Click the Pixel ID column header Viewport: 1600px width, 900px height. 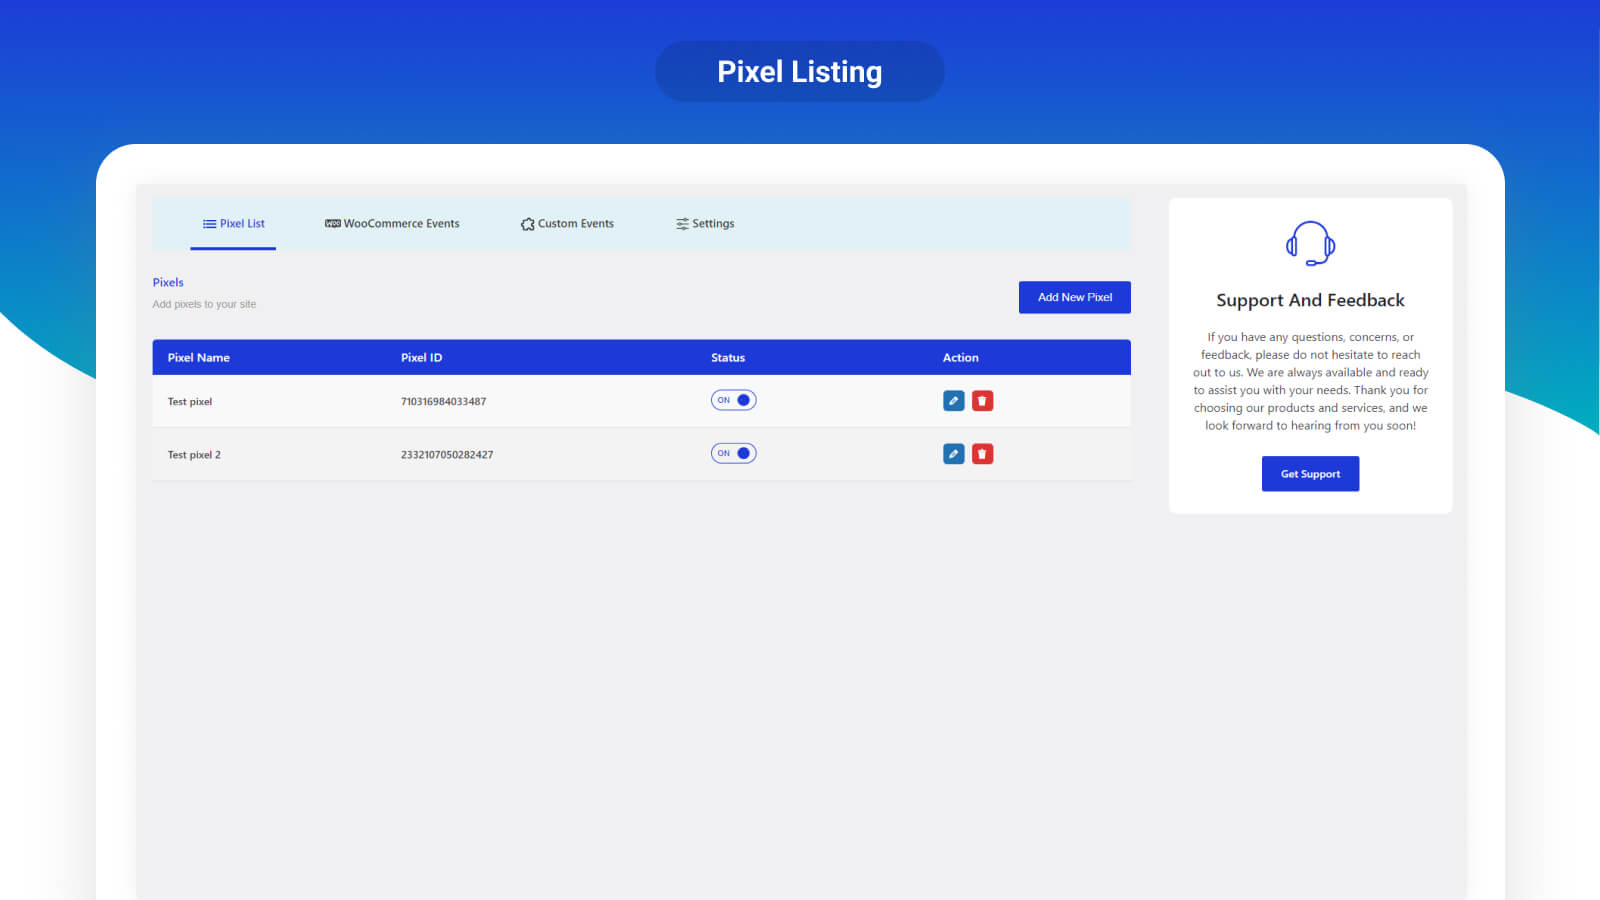click(421, 358)
